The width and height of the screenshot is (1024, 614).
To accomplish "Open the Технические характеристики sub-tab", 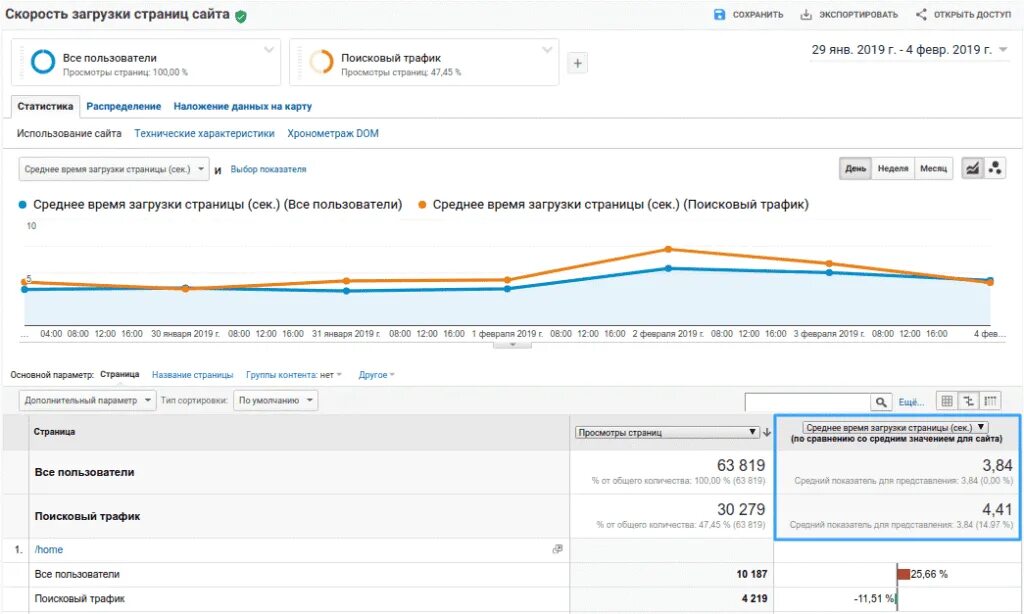I will click(x=204, y=133).
